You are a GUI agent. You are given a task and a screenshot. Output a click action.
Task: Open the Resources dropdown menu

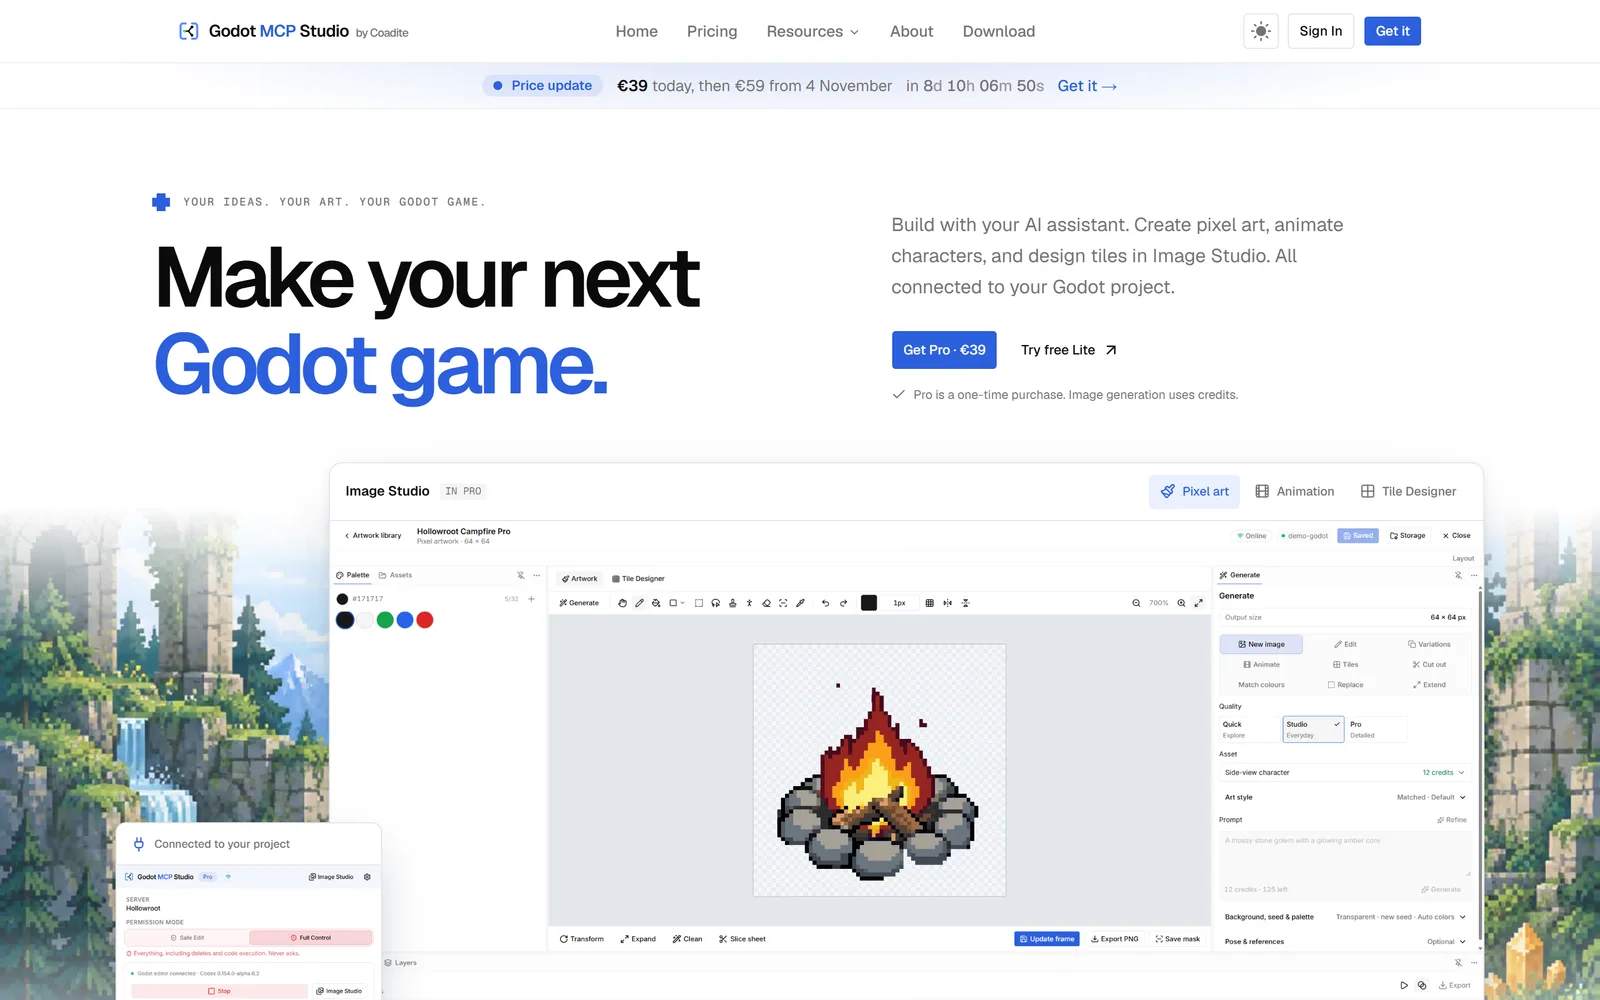[812, 32]
